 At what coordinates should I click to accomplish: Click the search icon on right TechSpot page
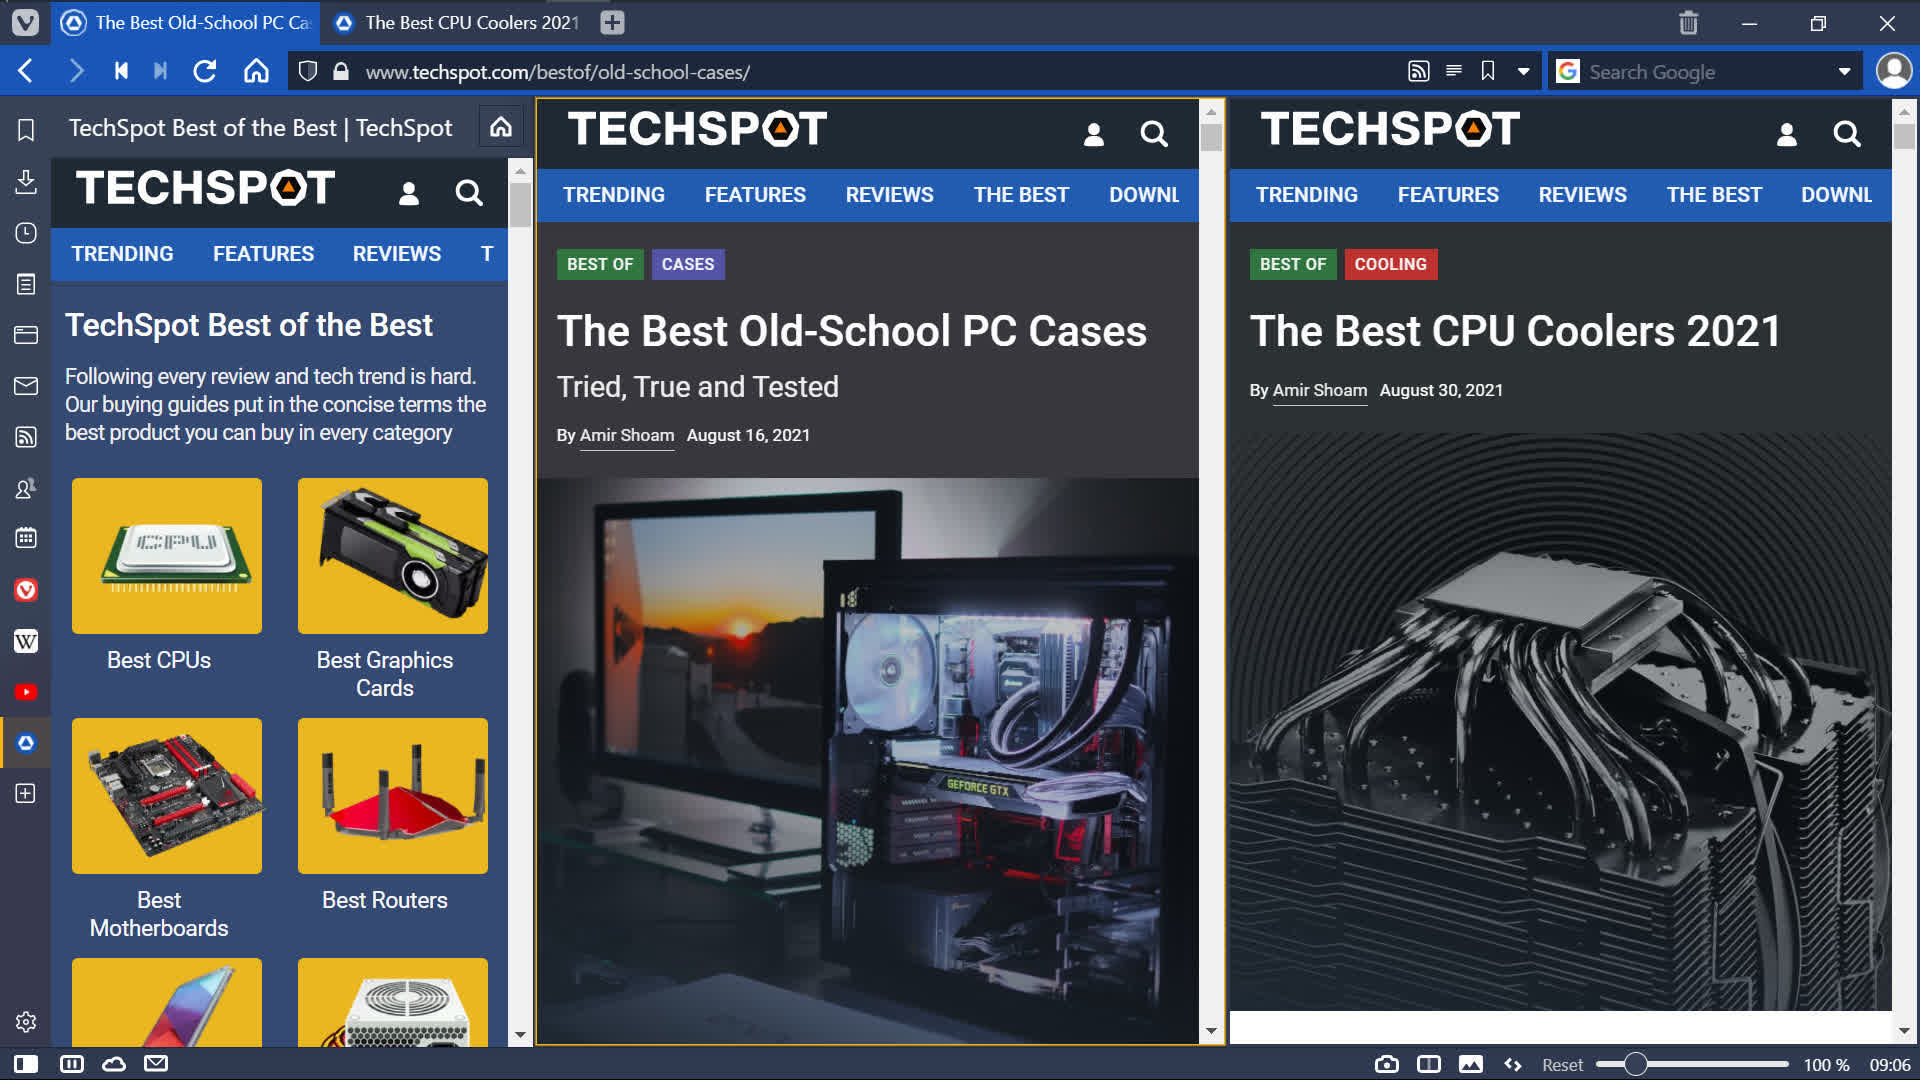tap(1847, 132)
